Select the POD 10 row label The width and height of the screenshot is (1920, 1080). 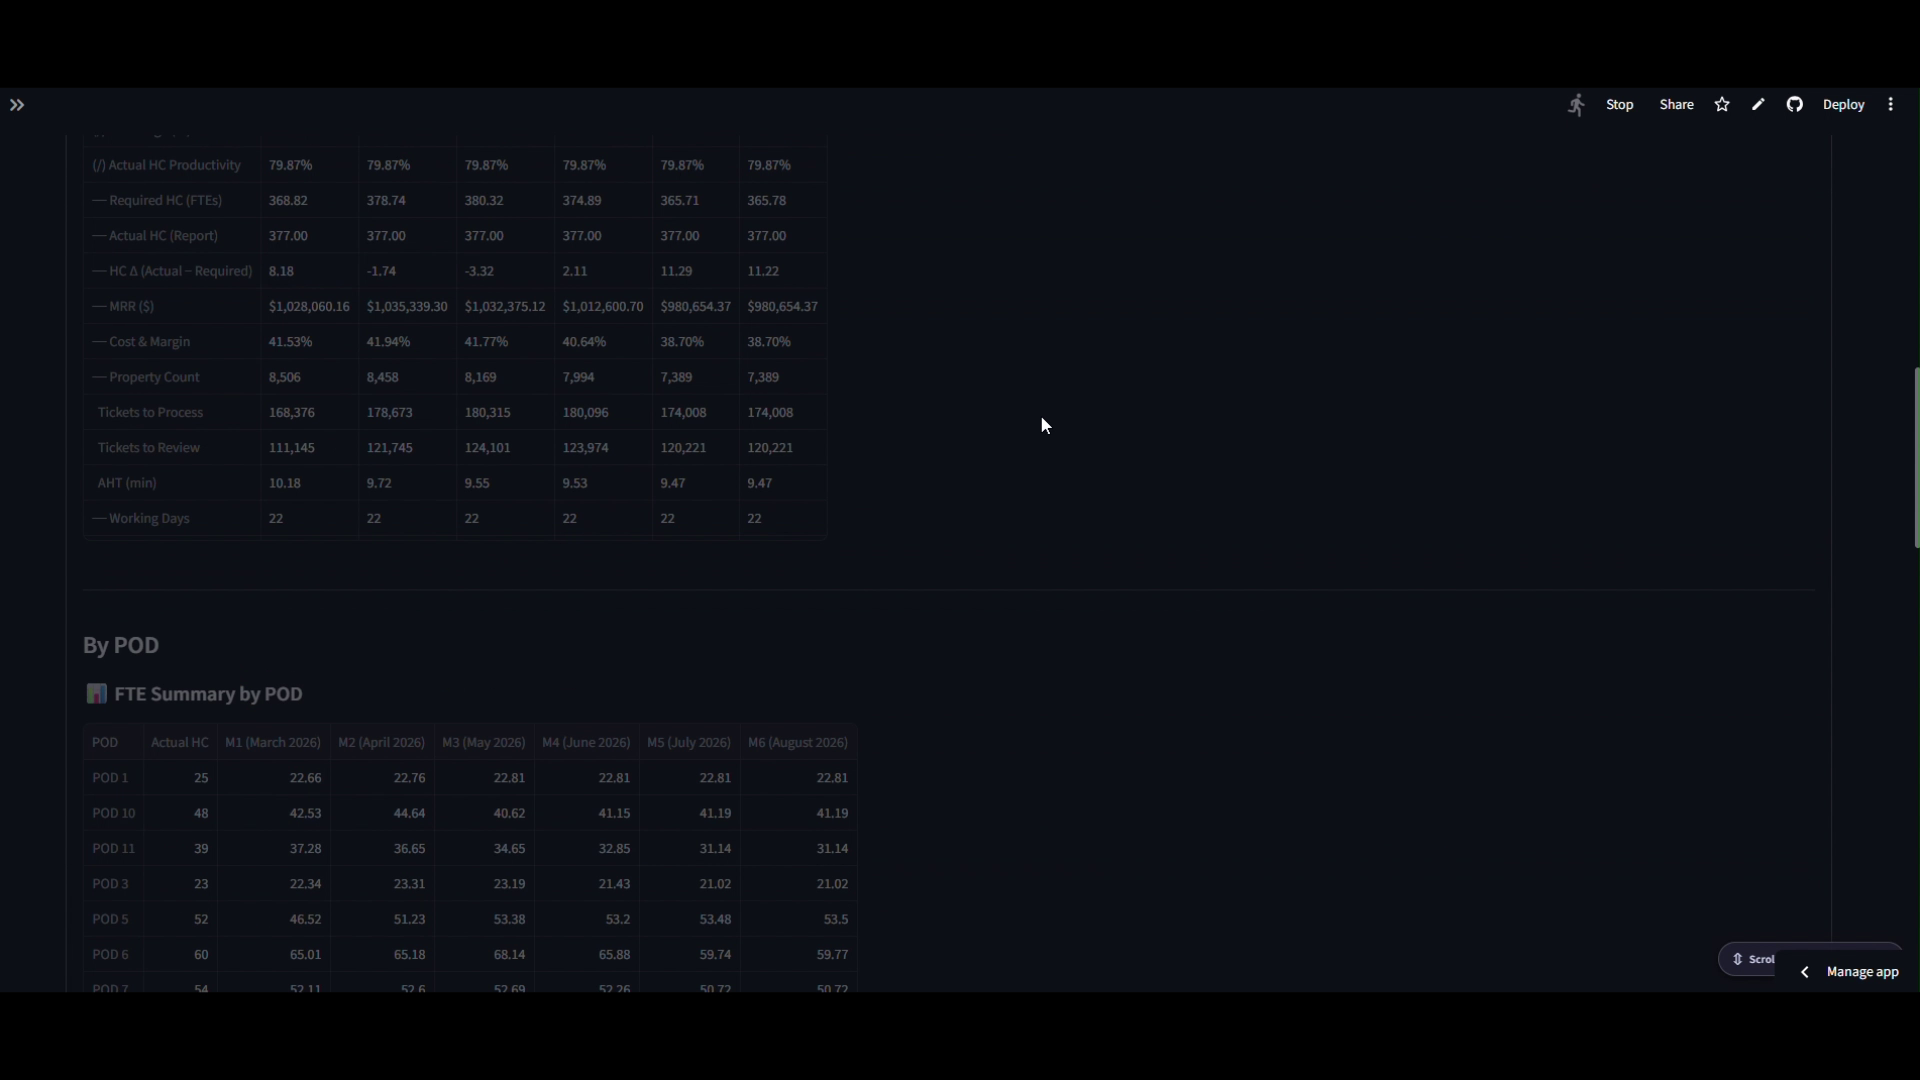click(x=113, y=813)
